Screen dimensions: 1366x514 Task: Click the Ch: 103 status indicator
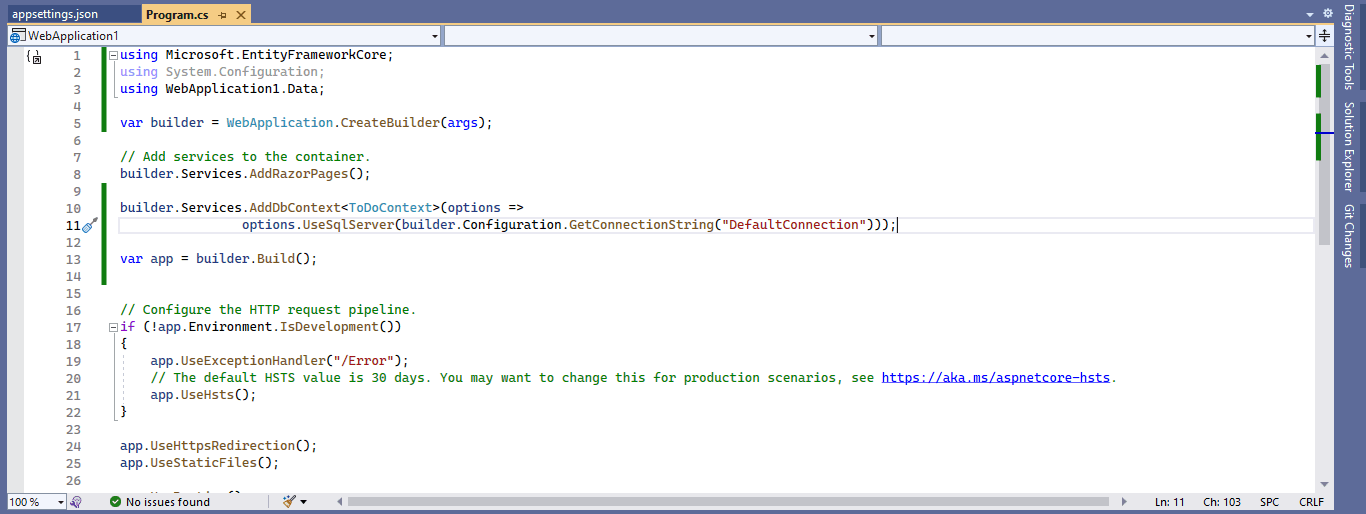pos(1223,502)
